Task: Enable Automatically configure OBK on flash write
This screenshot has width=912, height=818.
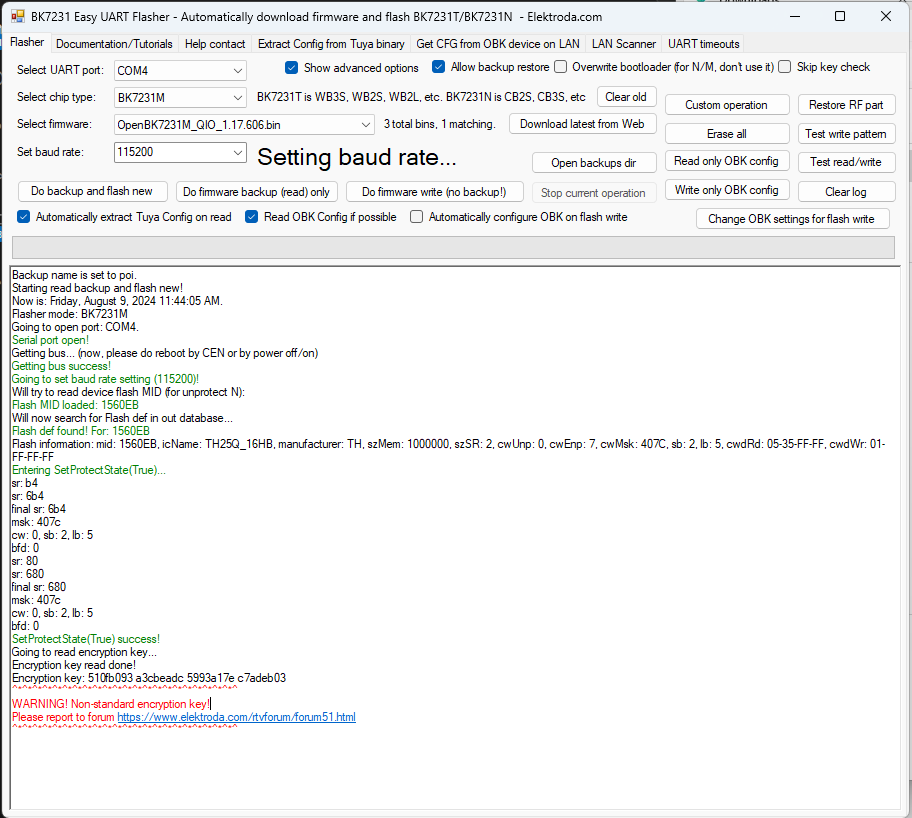Action: tap(416, 217)
